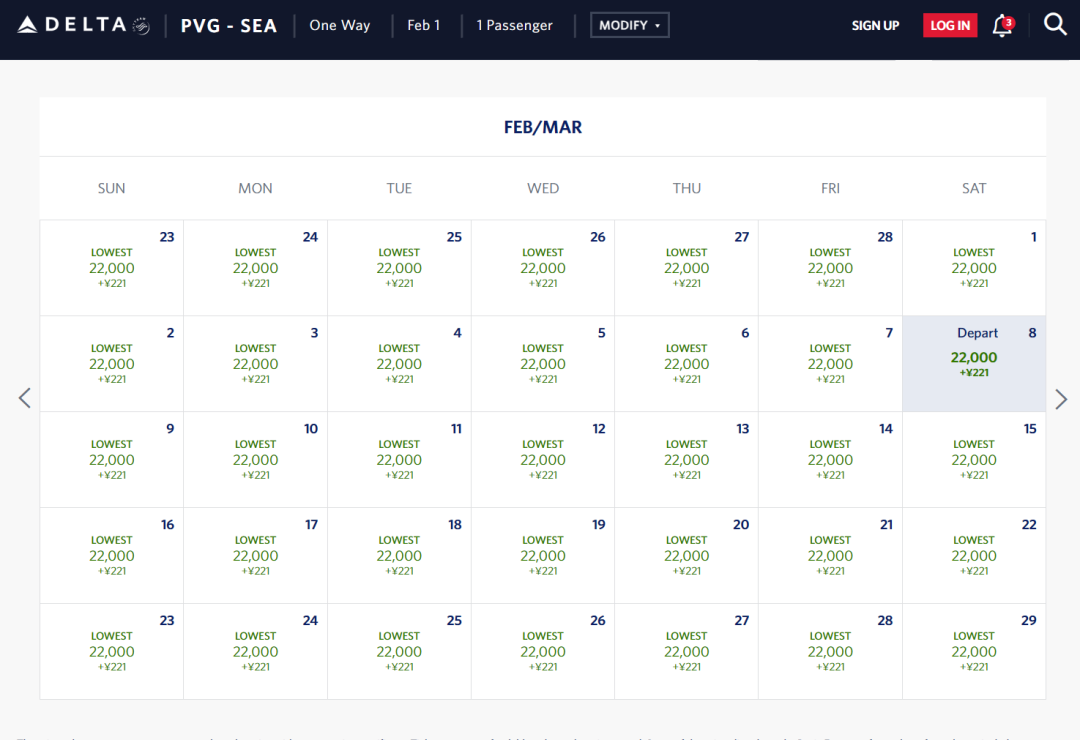Advance calendar with right arrow

1061,399
